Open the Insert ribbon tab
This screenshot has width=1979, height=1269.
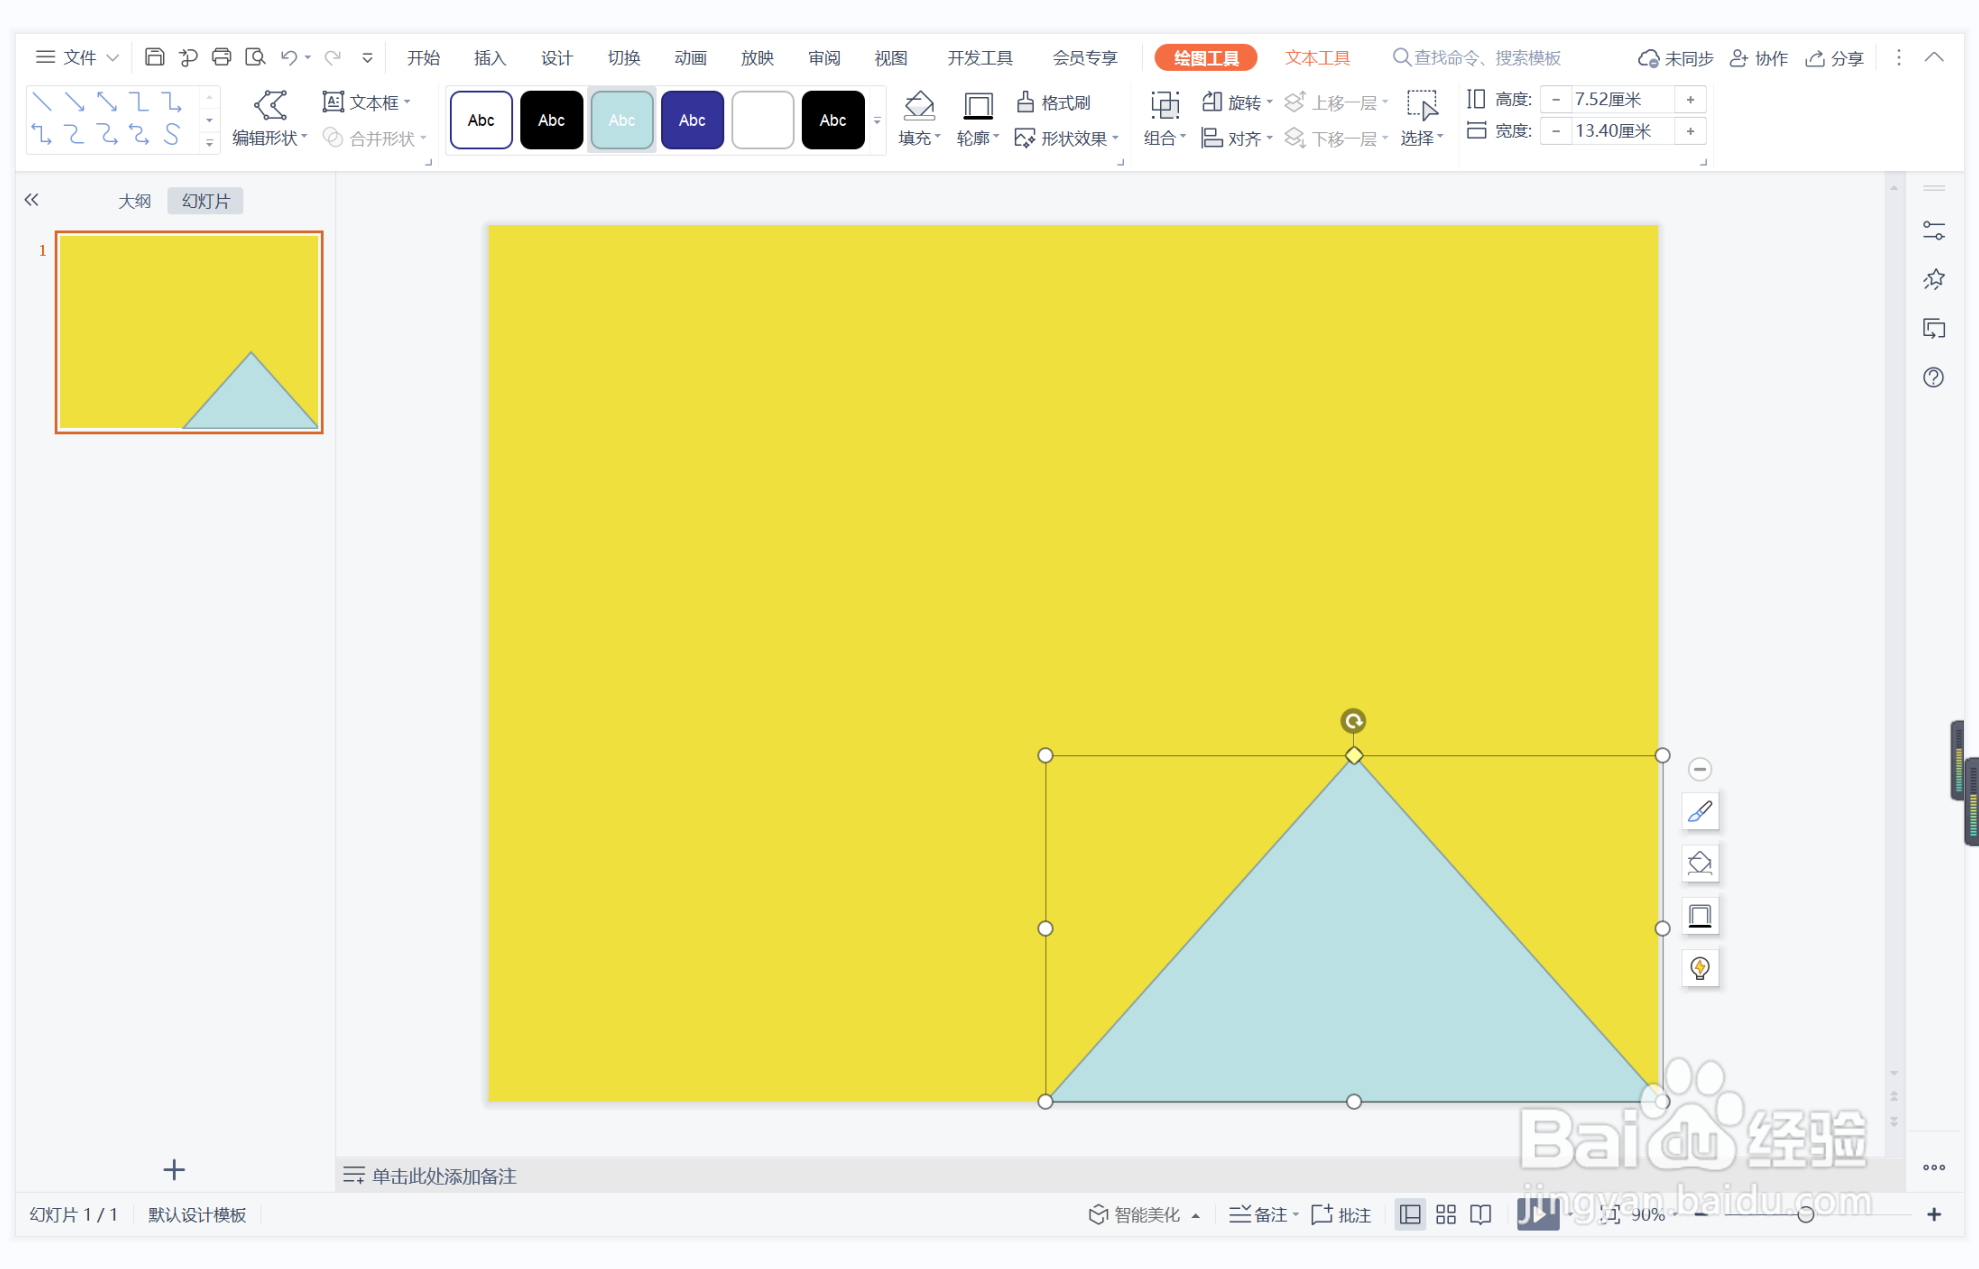[489, 58]
